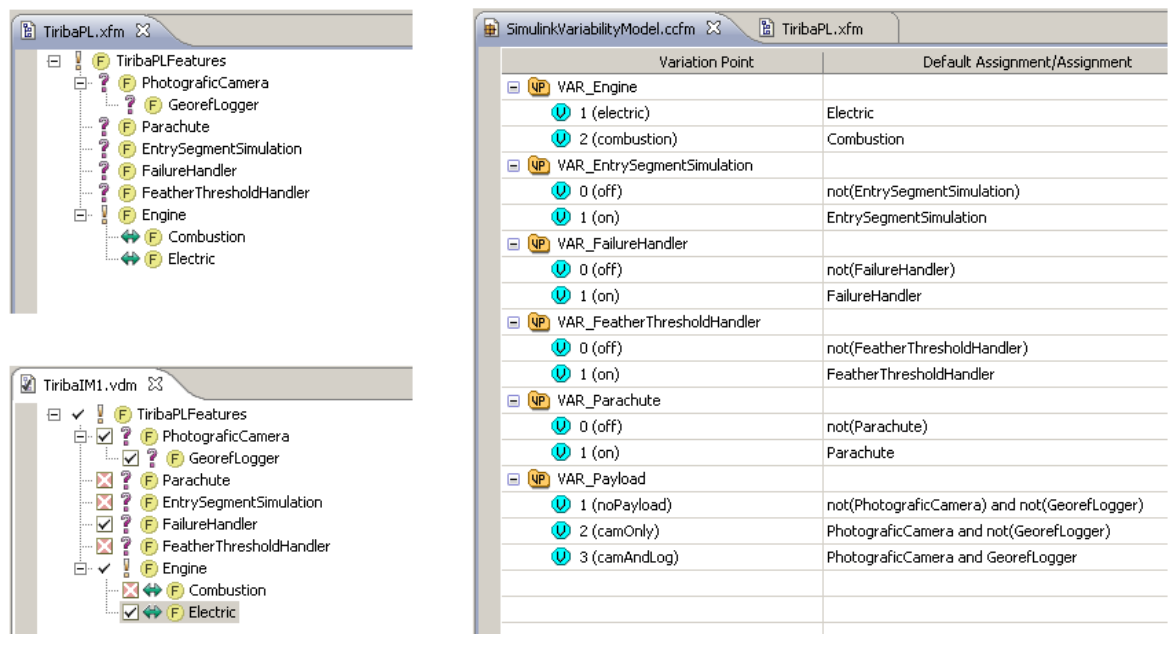Click the V icon next to 3 (camAndLog)

click(560, 557)
